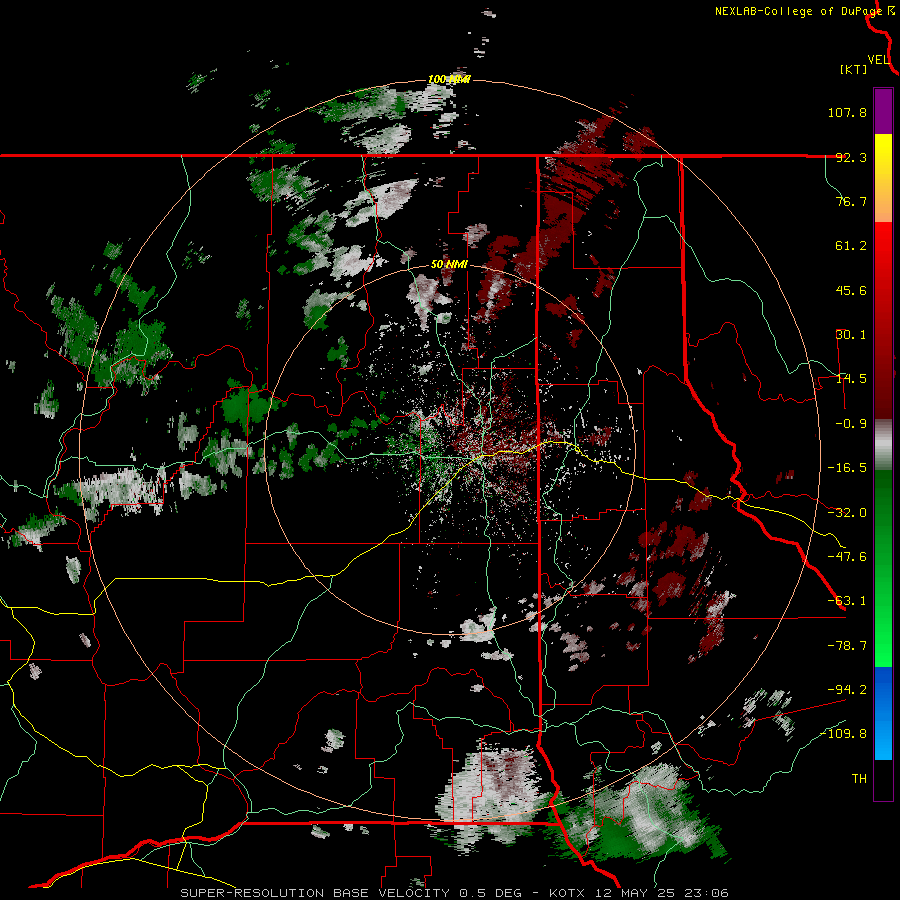Click the -109.8 velocity scale value
Screen dimensions: 900x900
[843, 734]
